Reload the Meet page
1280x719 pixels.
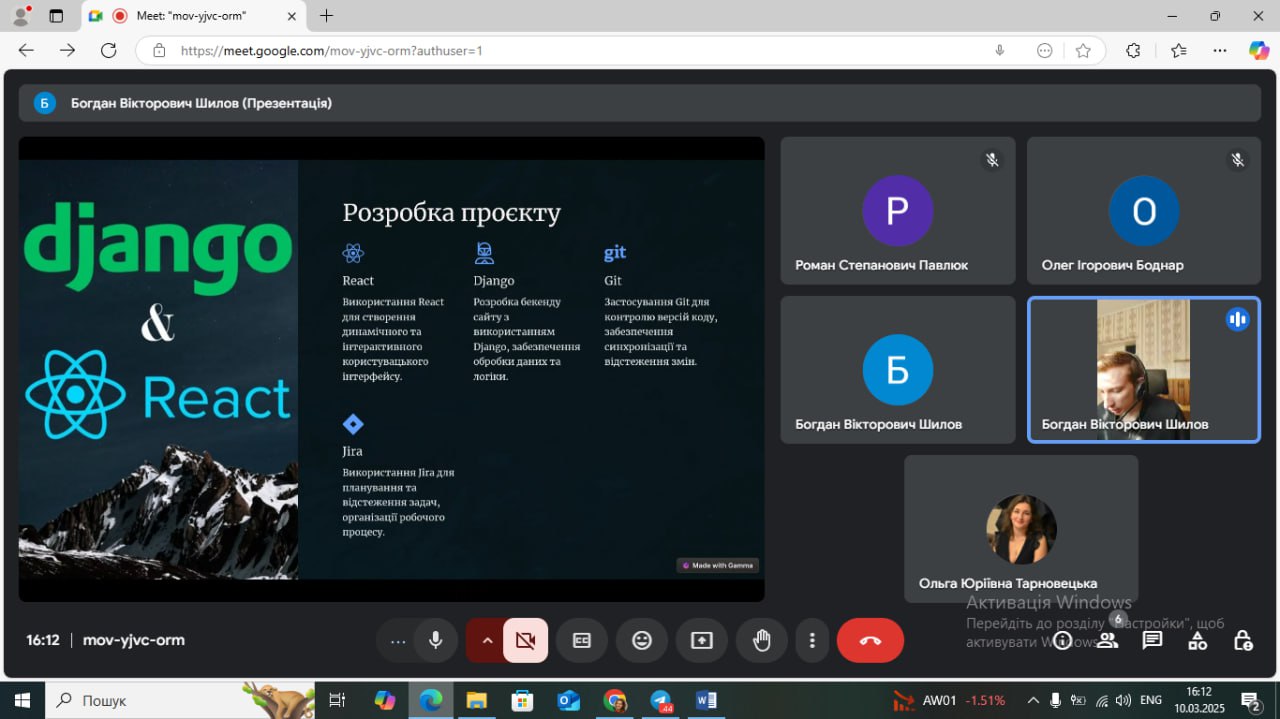[108, 50]
